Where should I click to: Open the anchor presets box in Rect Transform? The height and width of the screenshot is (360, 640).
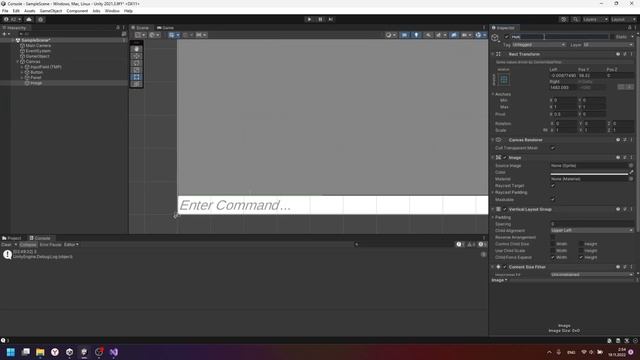point(504,80)
